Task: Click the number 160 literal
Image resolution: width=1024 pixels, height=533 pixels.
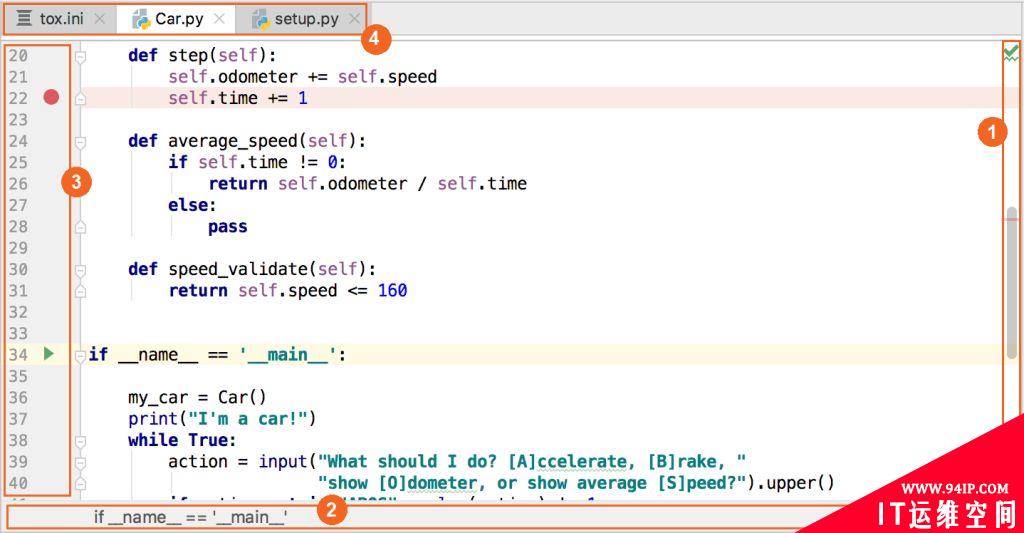Action: tap(392, 291)
